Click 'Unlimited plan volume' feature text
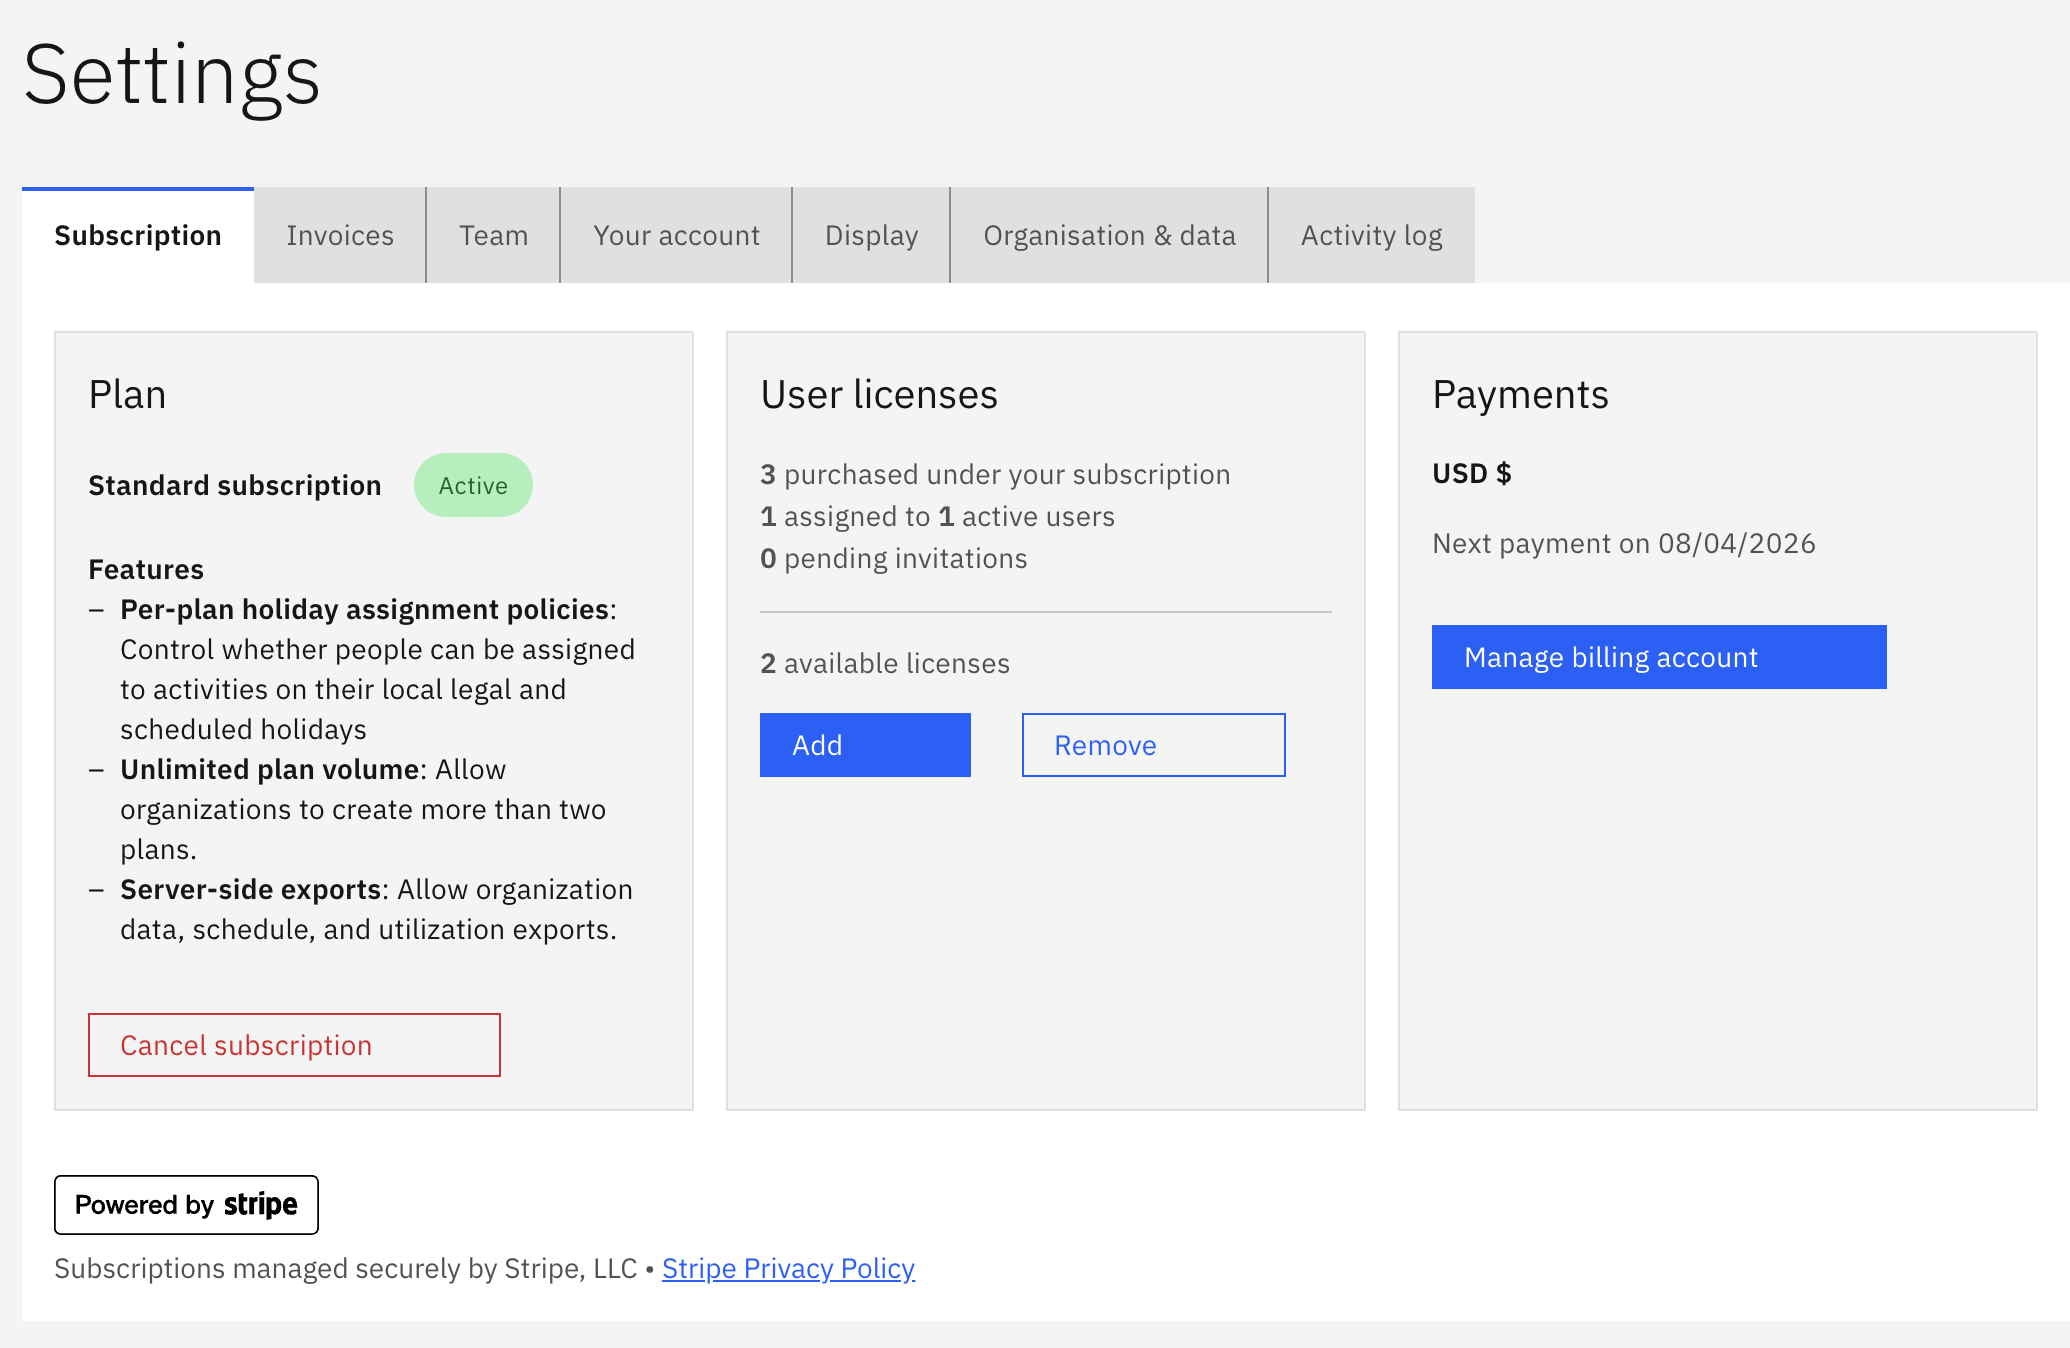Viewport: 2070px width, 1348px height. [269, 769]
